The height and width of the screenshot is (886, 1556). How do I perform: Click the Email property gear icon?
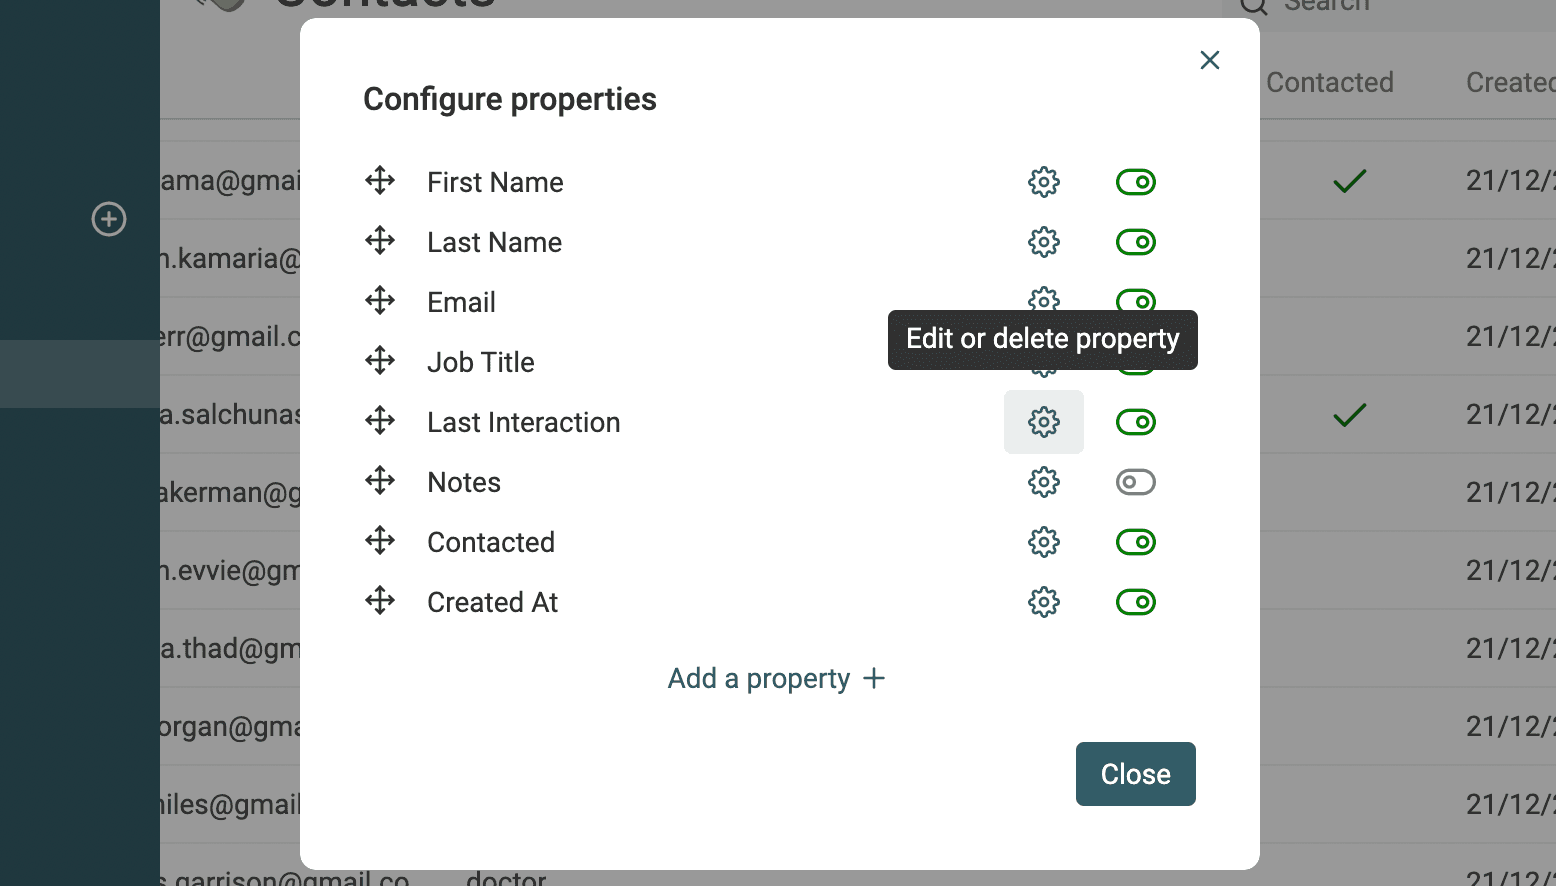(x=1043, y=301)
